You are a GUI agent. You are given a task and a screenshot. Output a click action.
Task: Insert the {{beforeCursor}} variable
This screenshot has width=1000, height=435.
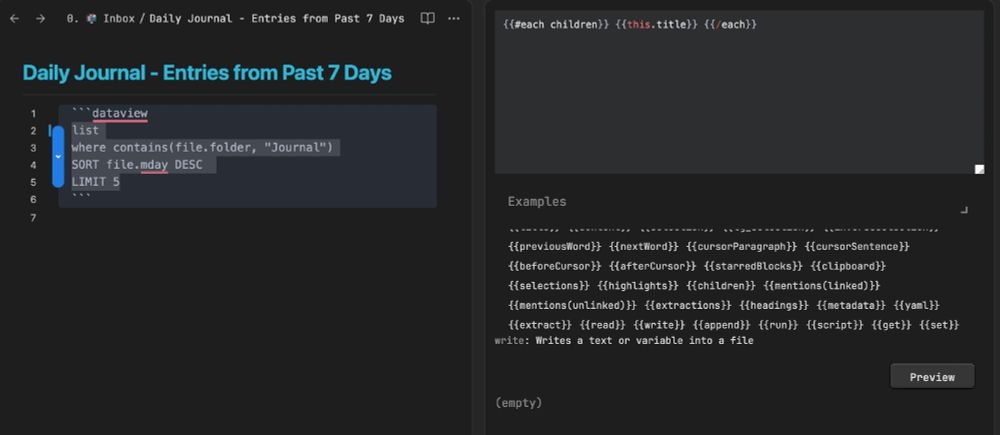point(555,265)
